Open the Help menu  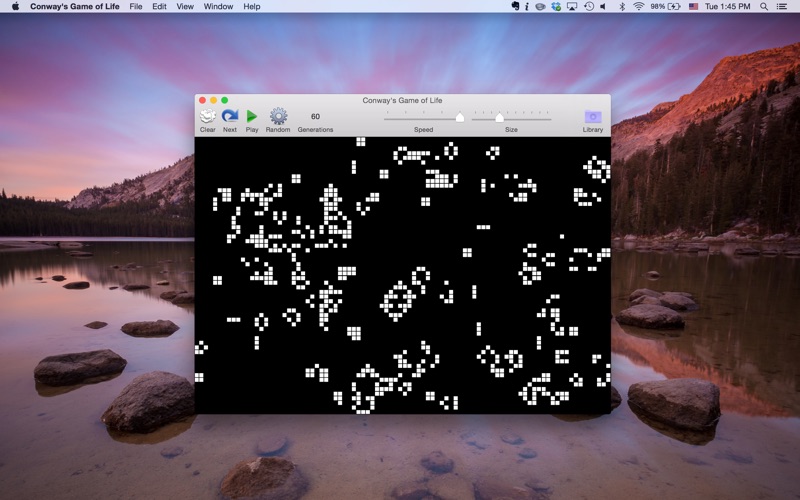pos(252,6)
